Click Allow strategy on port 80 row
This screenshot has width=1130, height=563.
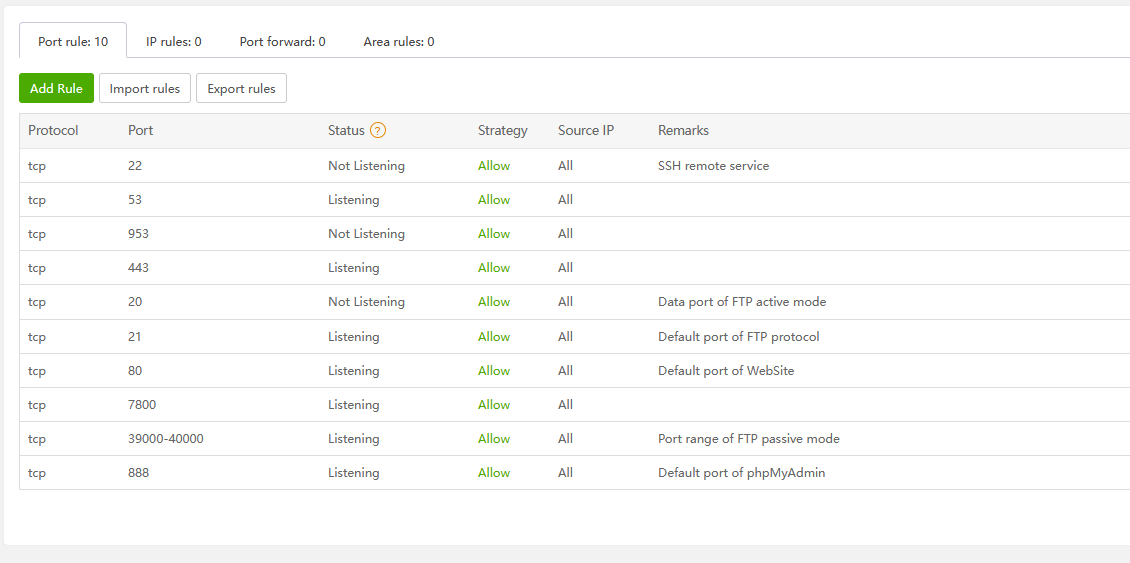click(x=494, y=371)
